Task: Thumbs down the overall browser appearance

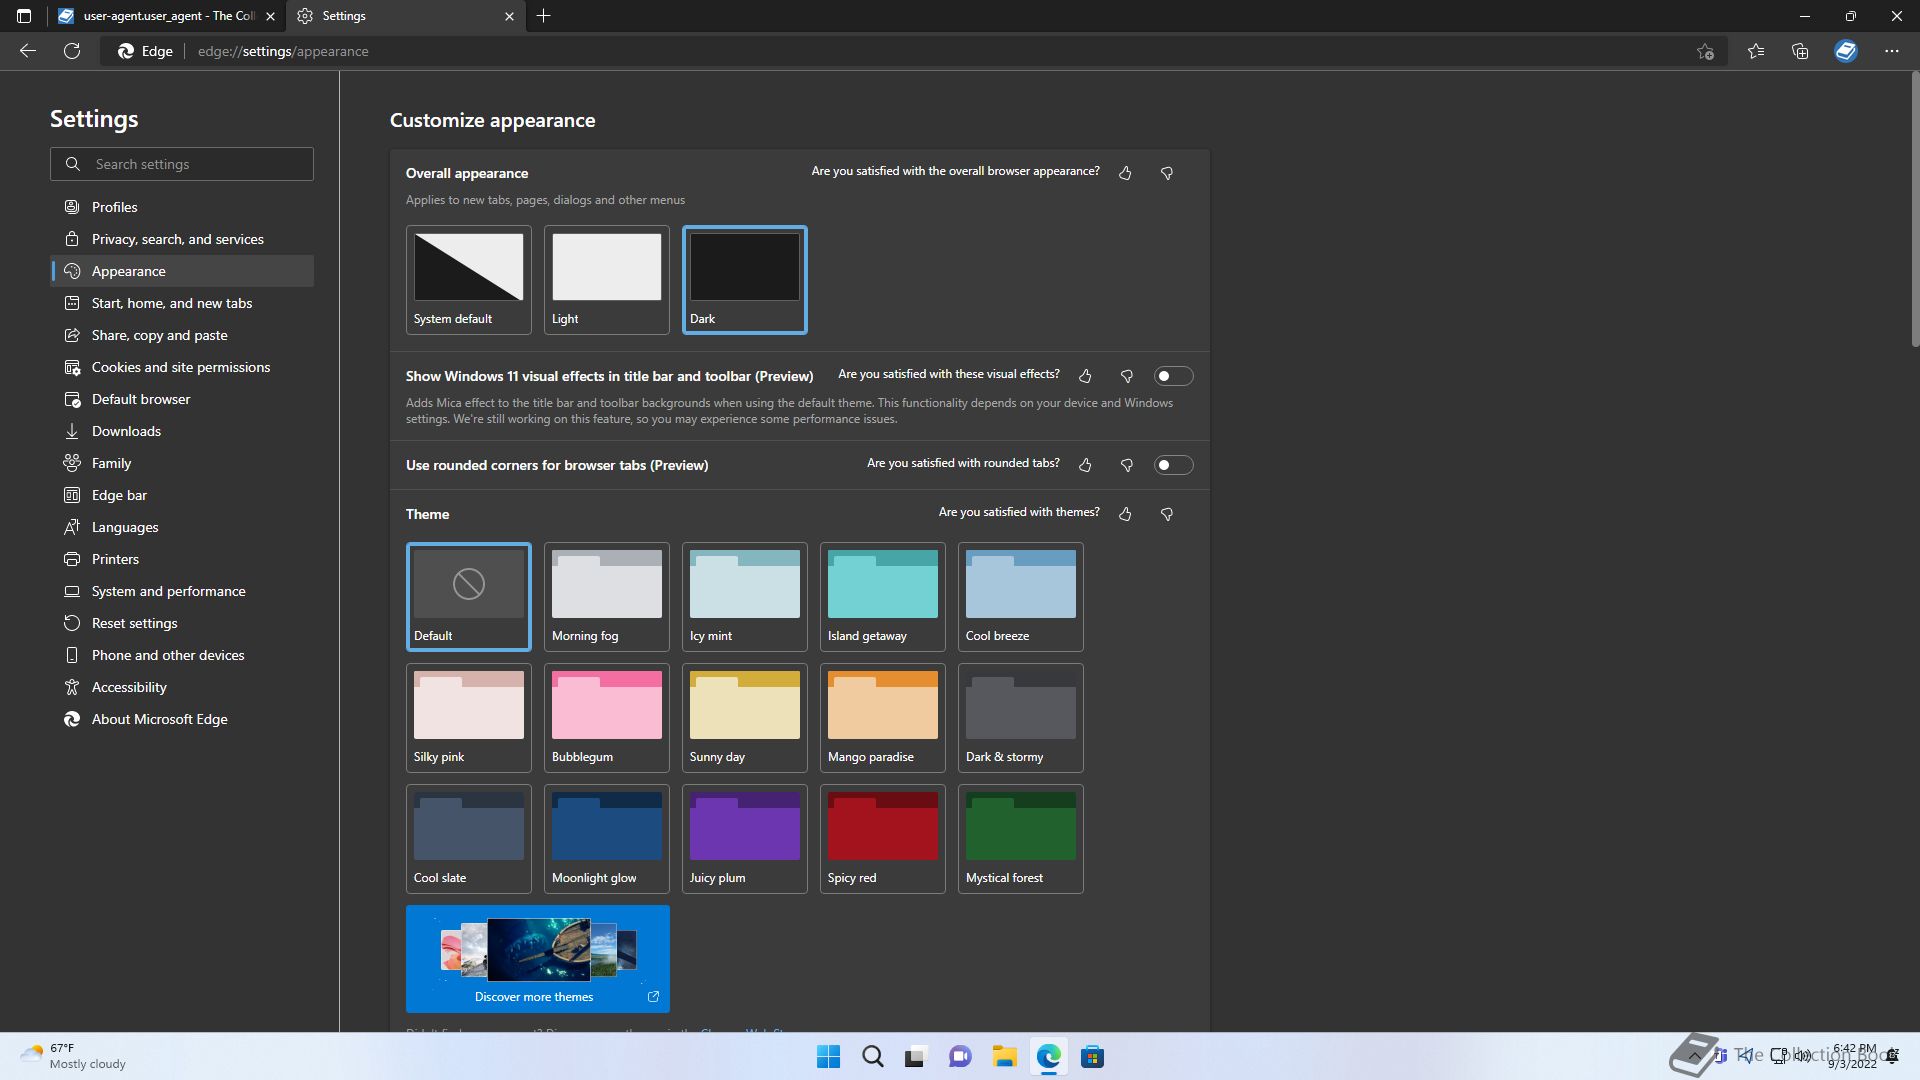Action: pyautogui.click(x=1167, y=173)
